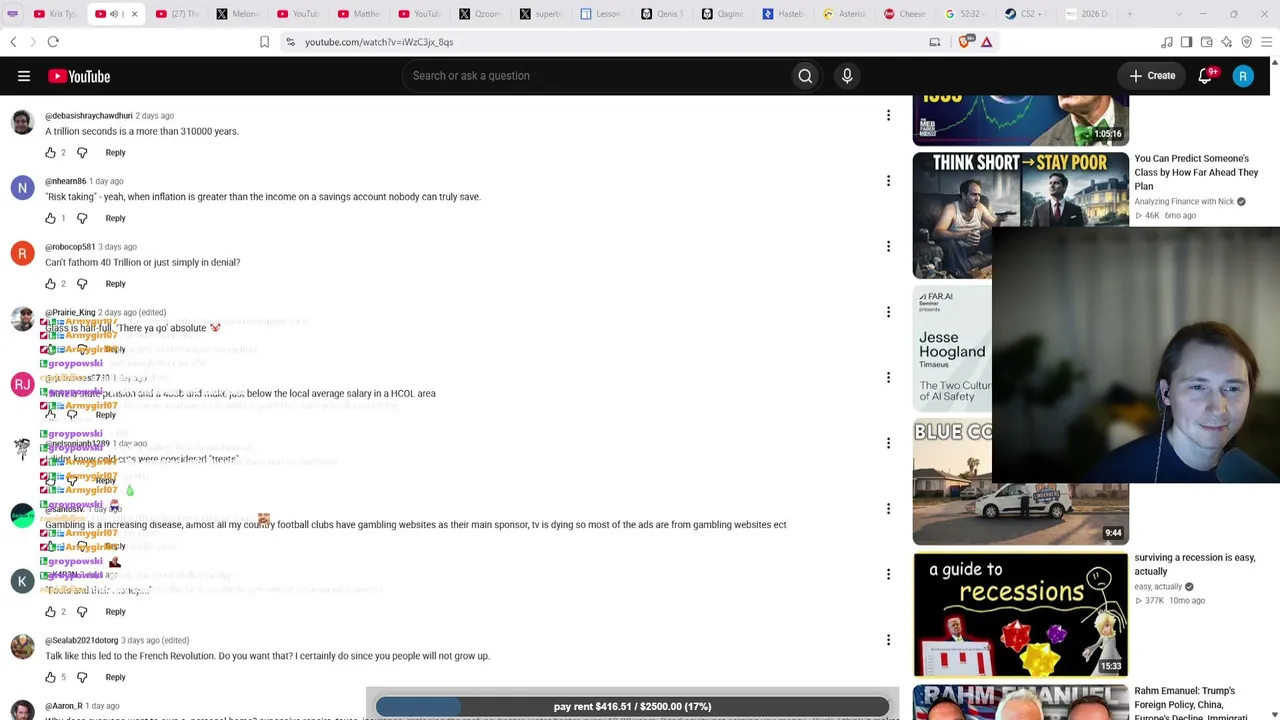1280x720 pixels.
Task: Open the YouTube guide hamburger menu
Action: pos(24,76)
